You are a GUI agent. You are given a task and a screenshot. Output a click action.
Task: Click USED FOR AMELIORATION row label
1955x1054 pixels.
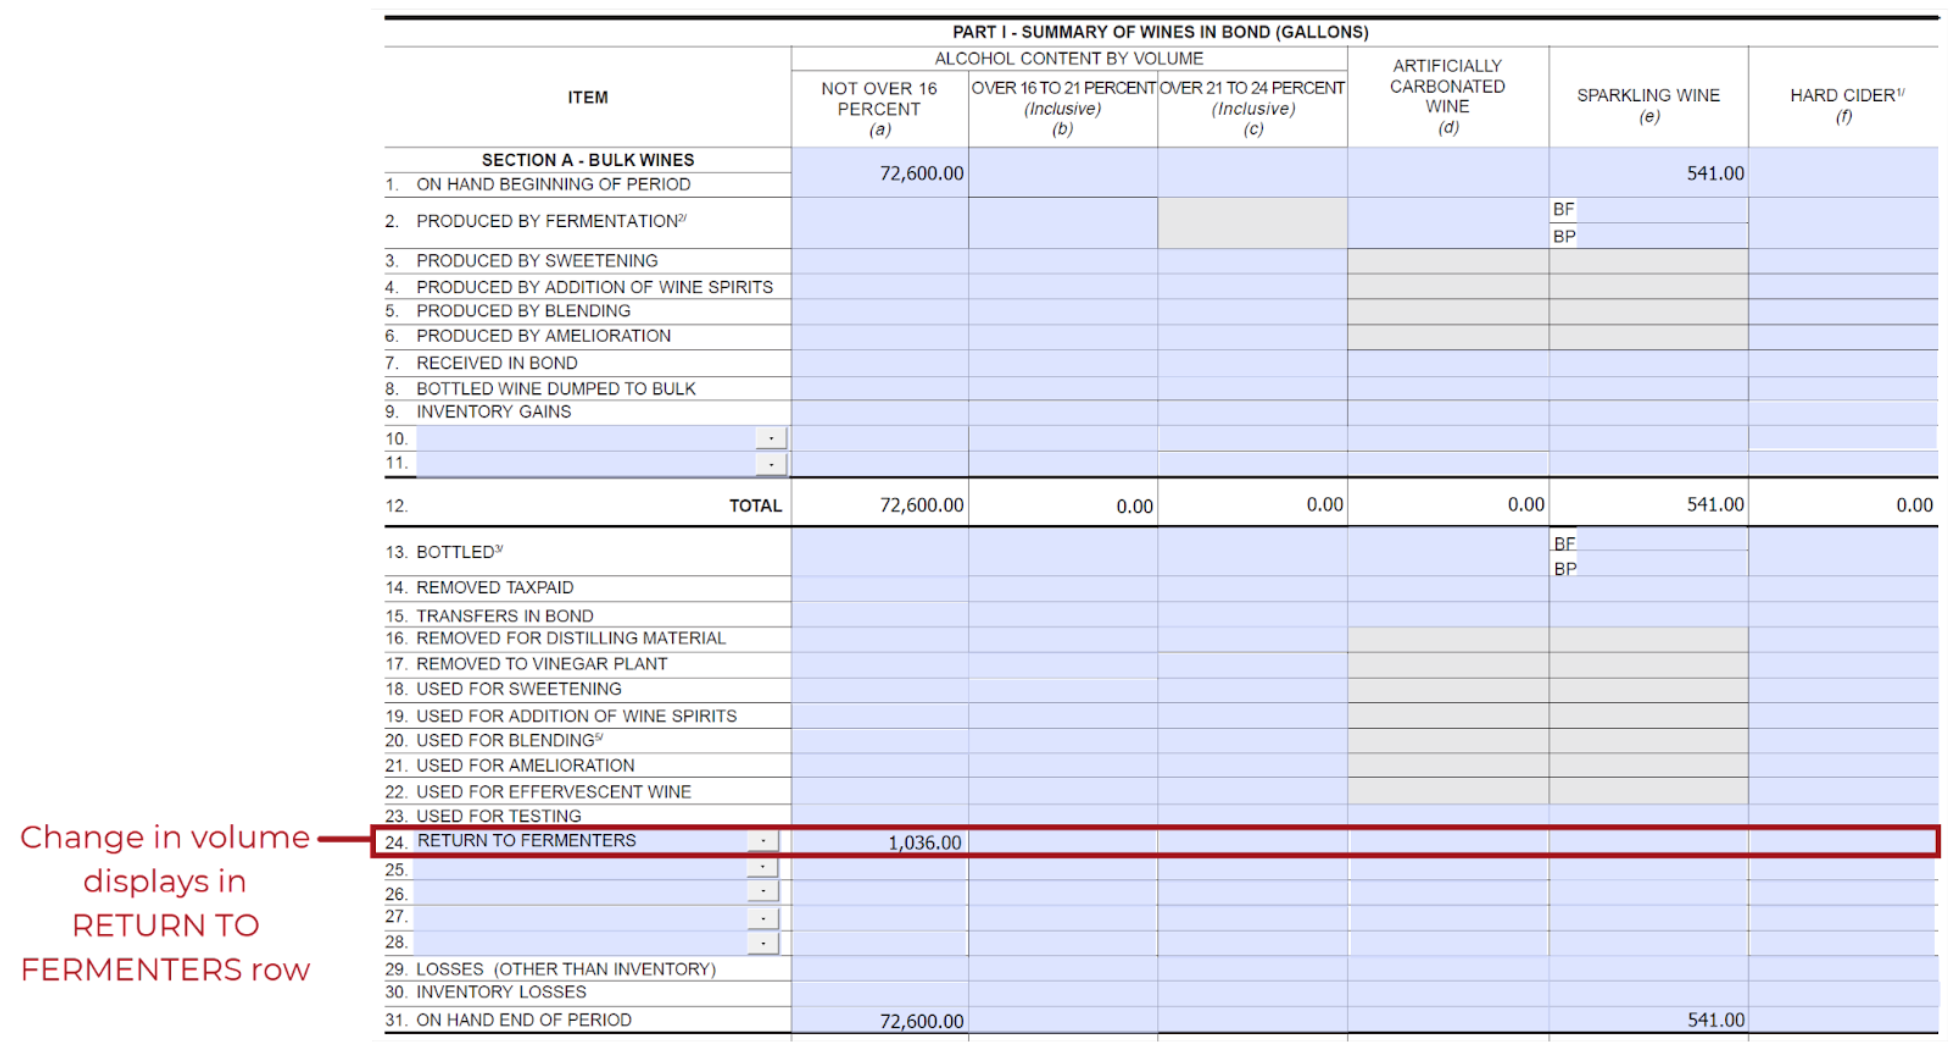(525, 766)
